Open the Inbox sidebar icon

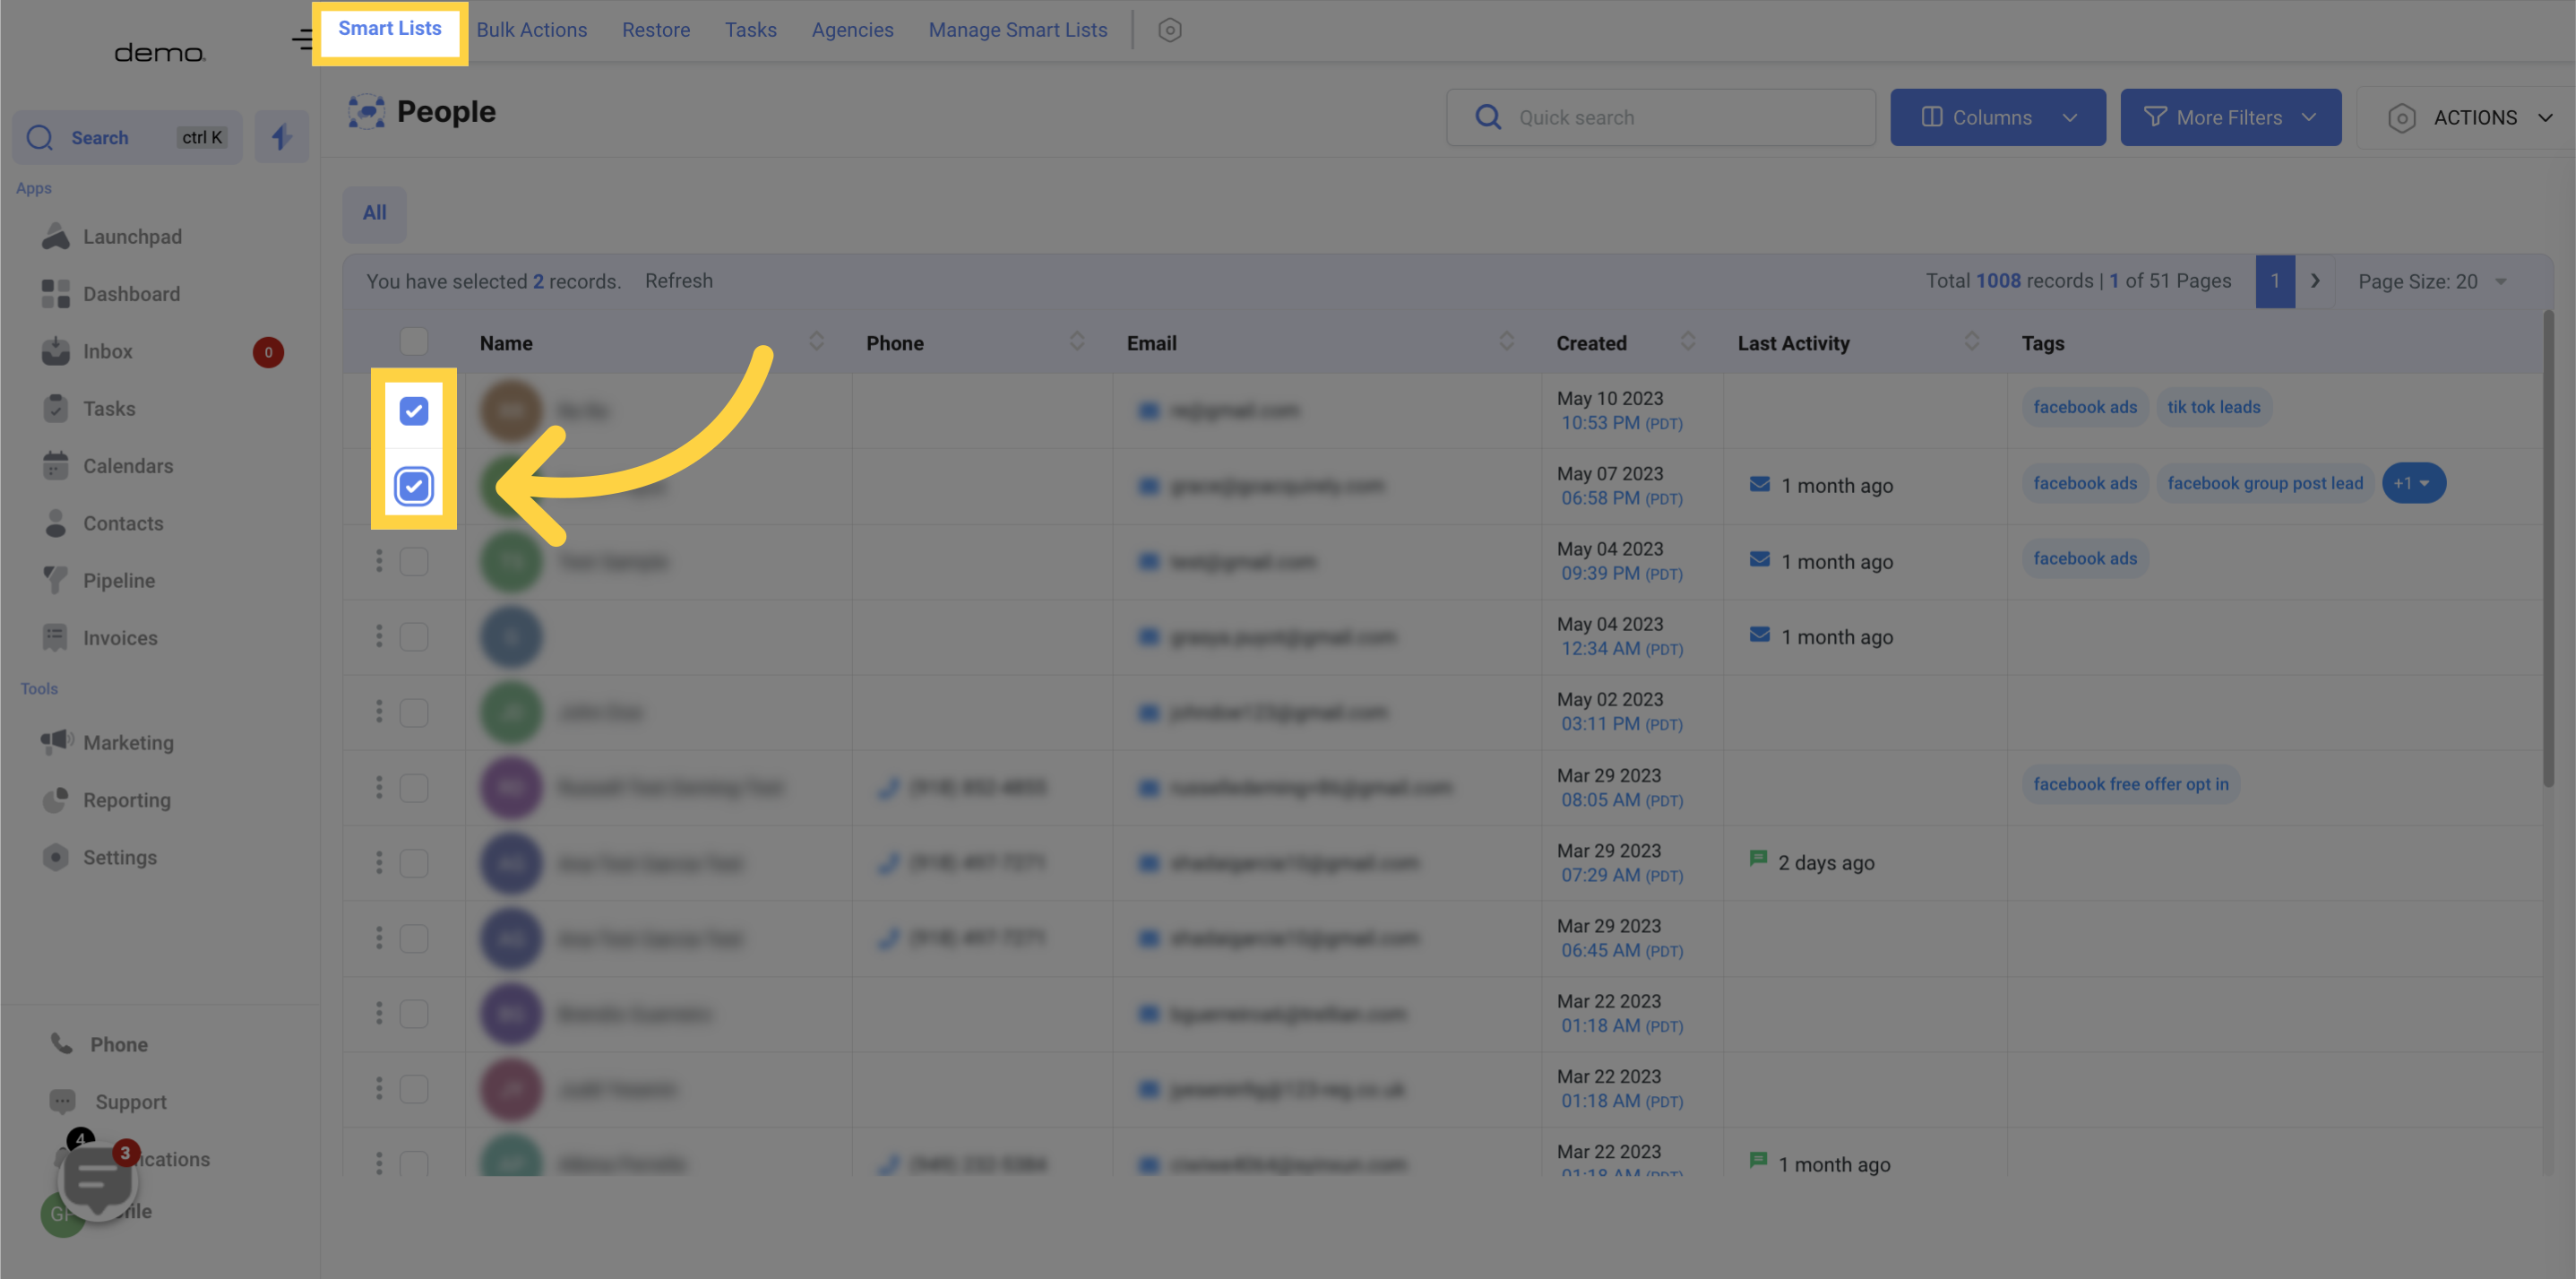56,351
